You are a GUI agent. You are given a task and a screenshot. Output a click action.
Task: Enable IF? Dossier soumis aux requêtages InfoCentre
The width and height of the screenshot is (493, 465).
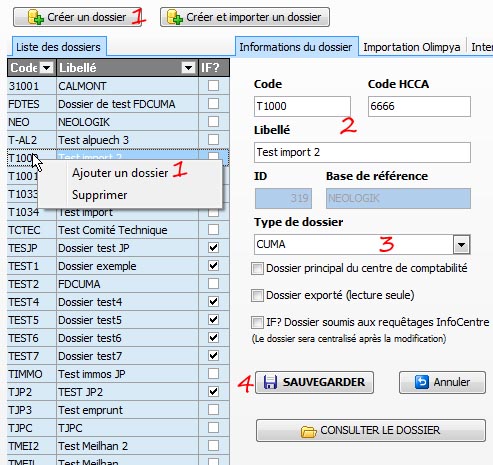coord(257,322)
